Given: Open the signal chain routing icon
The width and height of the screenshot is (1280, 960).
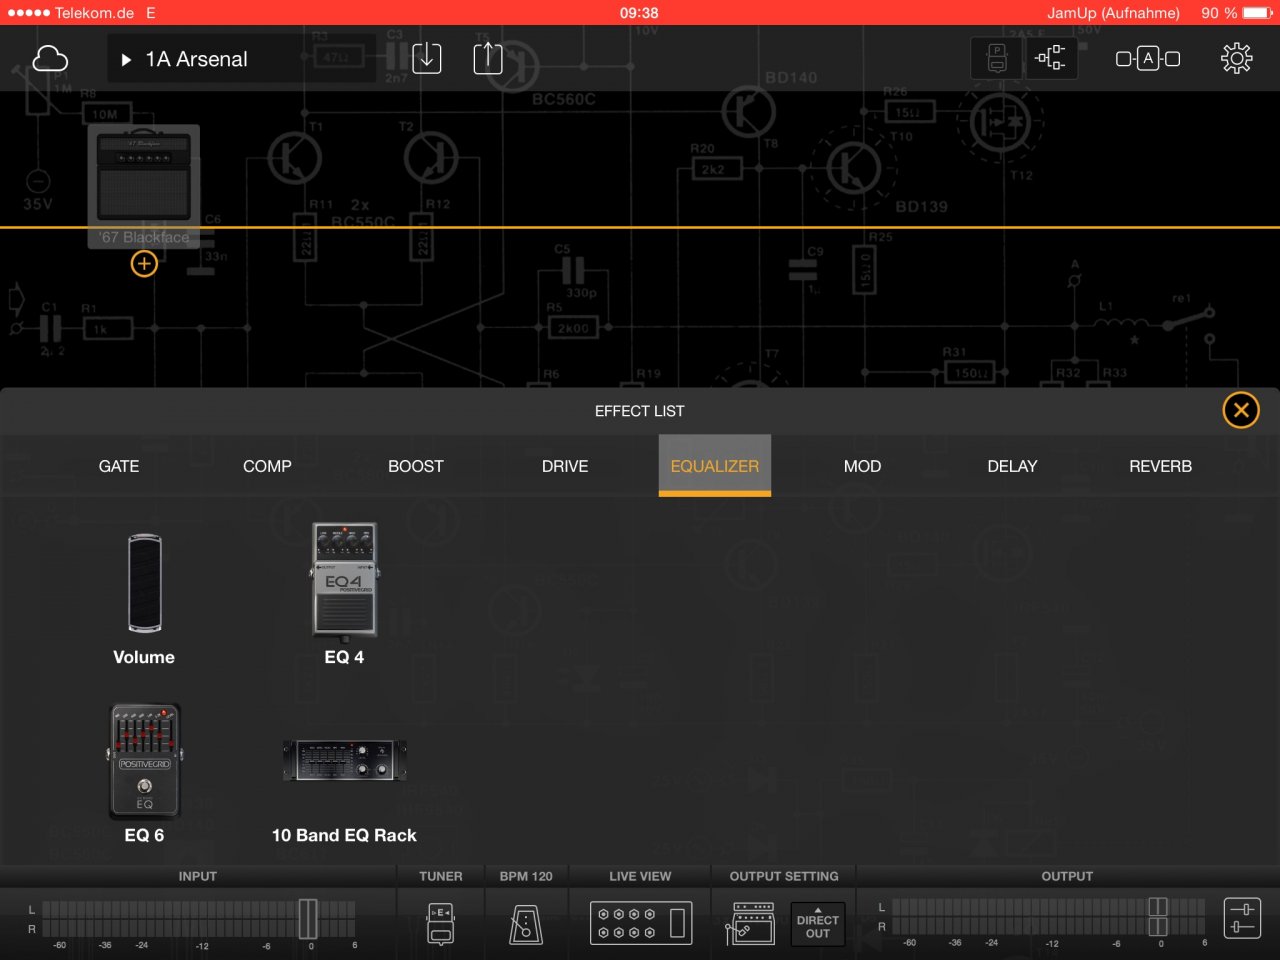Looking at the screenshot, I should 1051,59.
